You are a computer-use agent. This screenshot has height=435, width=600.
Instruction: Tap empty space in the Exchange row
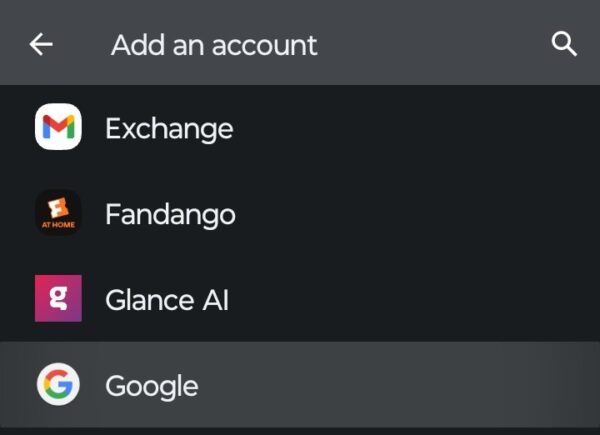tap(420, 129)
